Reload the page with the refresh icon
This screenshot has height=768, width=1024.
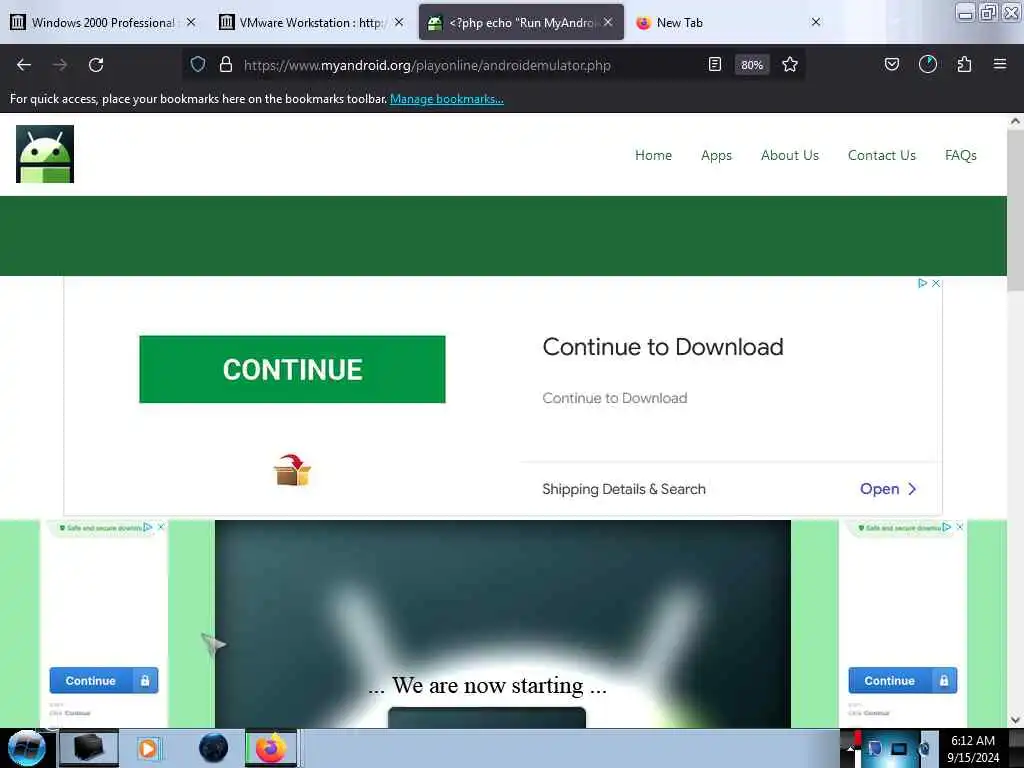pos(96,65)
